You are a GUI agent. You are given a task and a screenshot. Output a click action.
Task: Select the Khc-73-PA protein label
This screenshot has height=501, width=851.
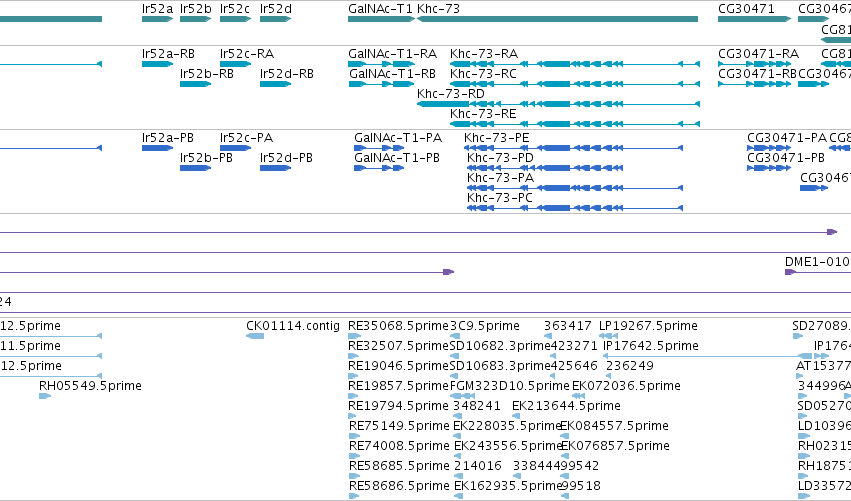pyautogui.click(x=500, y=178)
